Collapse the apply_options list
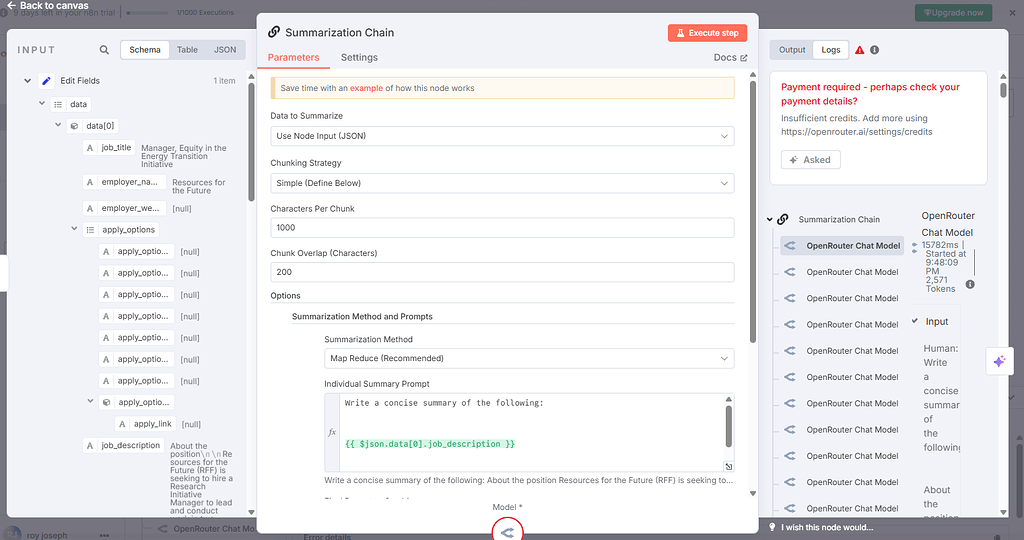The image size is (1024, 540). pos(74,229)
